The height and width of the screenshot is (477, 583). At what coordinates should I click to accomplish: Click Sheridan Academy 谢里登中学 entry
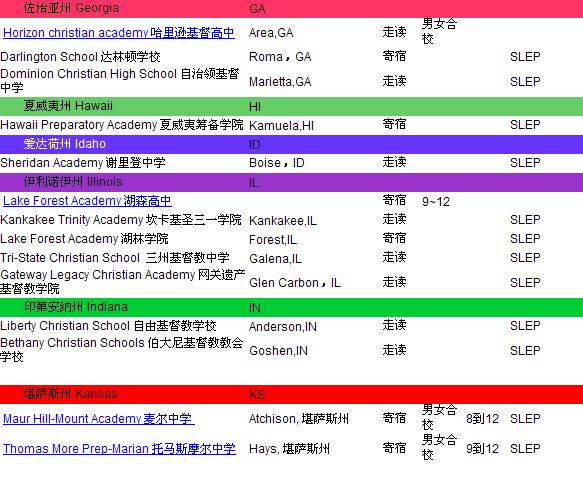coord(83,162)
